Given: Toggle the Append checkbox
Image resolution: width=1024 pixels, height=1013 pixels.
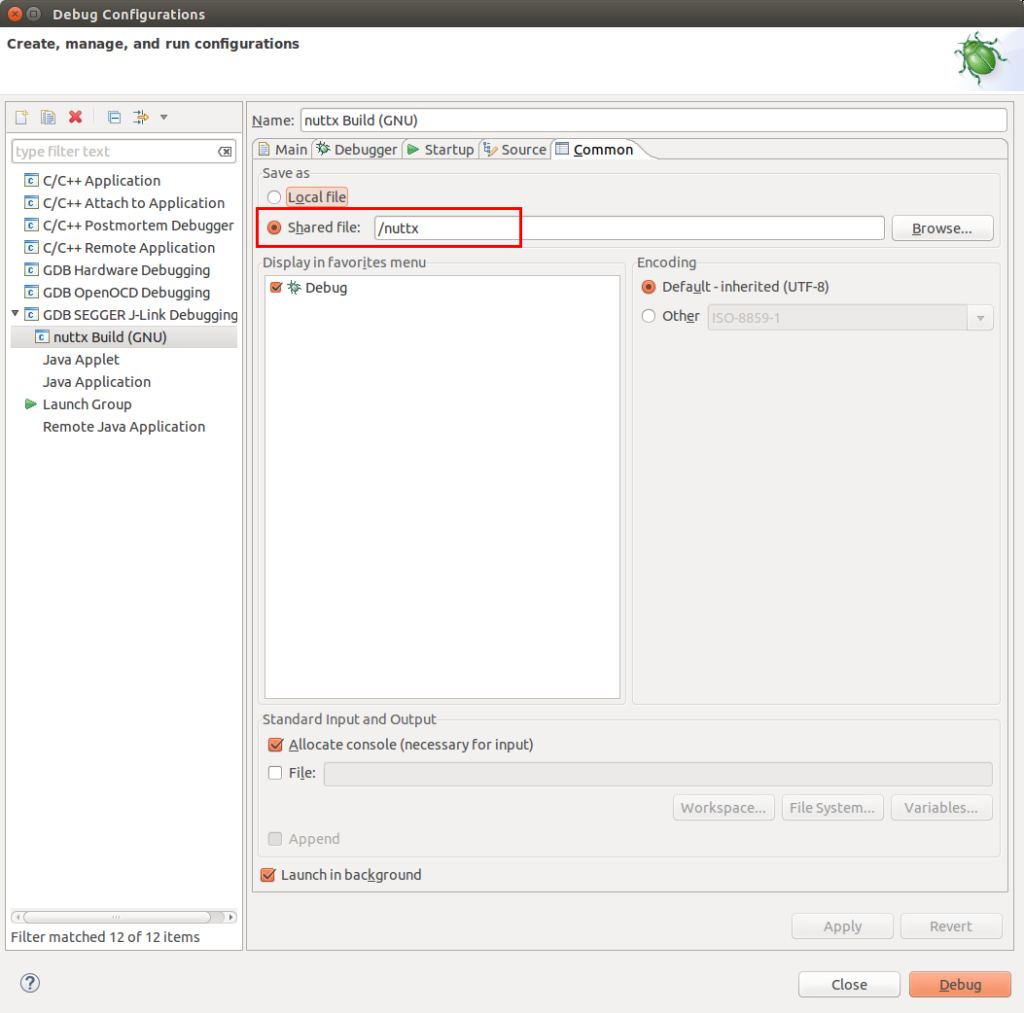Looking at the screenshot, I should [x=276, y=839].
